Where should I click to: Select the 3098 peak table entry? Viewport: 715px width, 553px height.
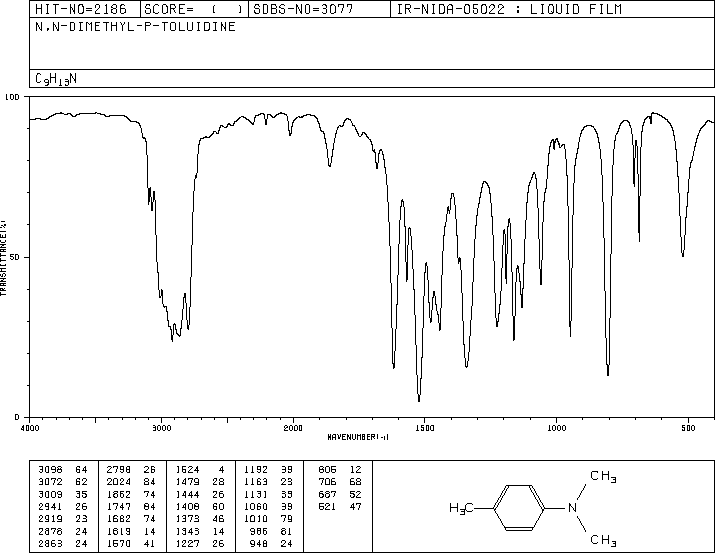pos(51,470)
